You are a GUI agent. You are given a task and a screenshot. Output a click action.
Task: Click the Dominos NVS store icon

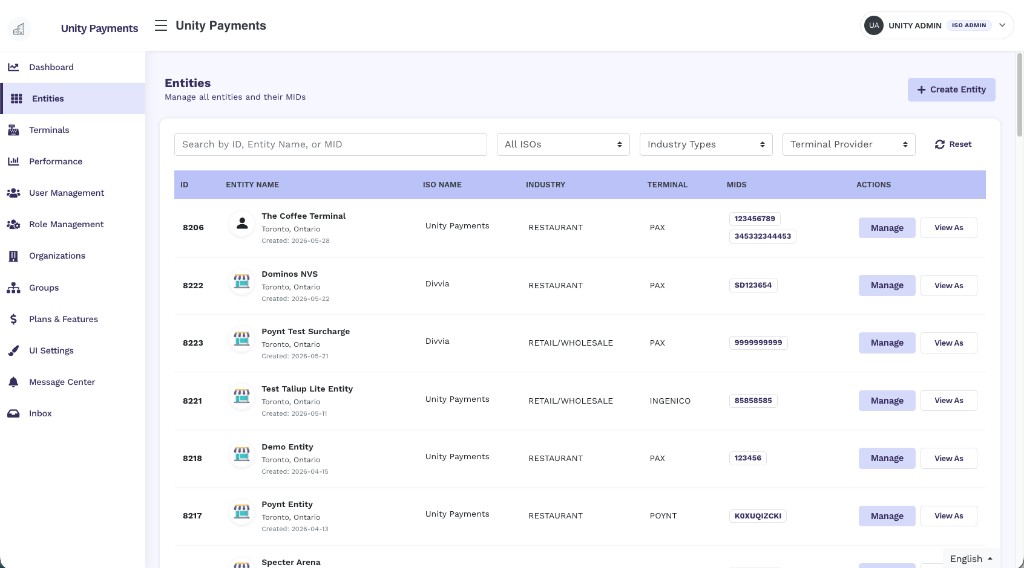pyautogui.click(x=242, y=281)
